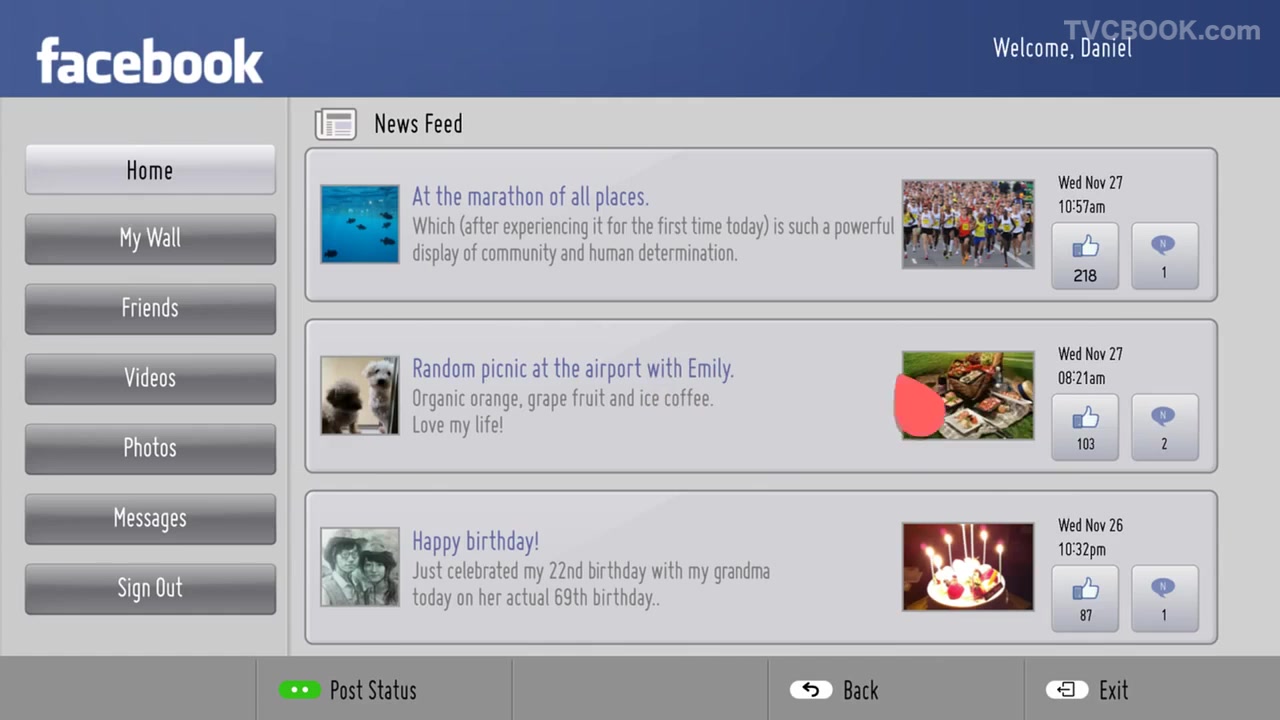The image size is (1280, 720).
Task: View the picnic food photo
Action: pos(968,395)
